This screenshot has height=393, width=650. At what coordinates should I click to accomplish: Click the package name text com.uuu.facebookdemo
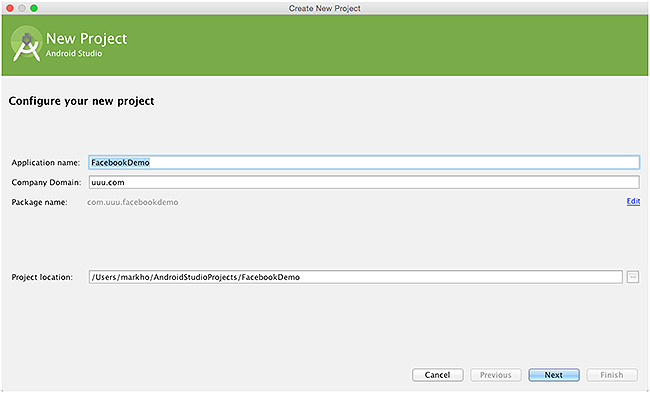click(133, 202)
